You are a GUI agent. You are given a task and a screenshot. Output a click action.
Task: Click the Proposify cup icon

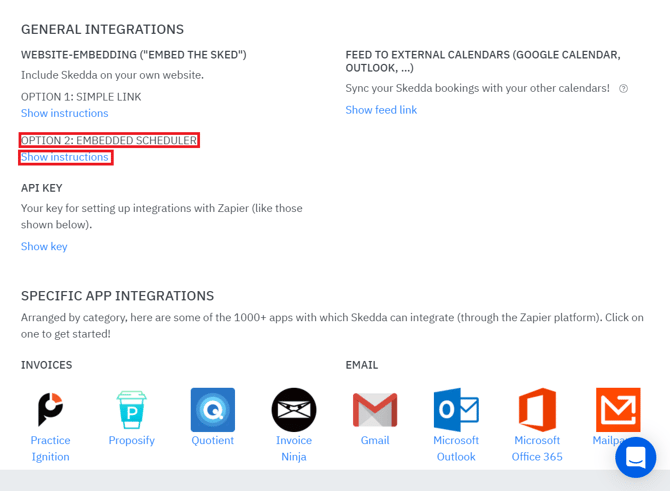[x=131, y=409]
